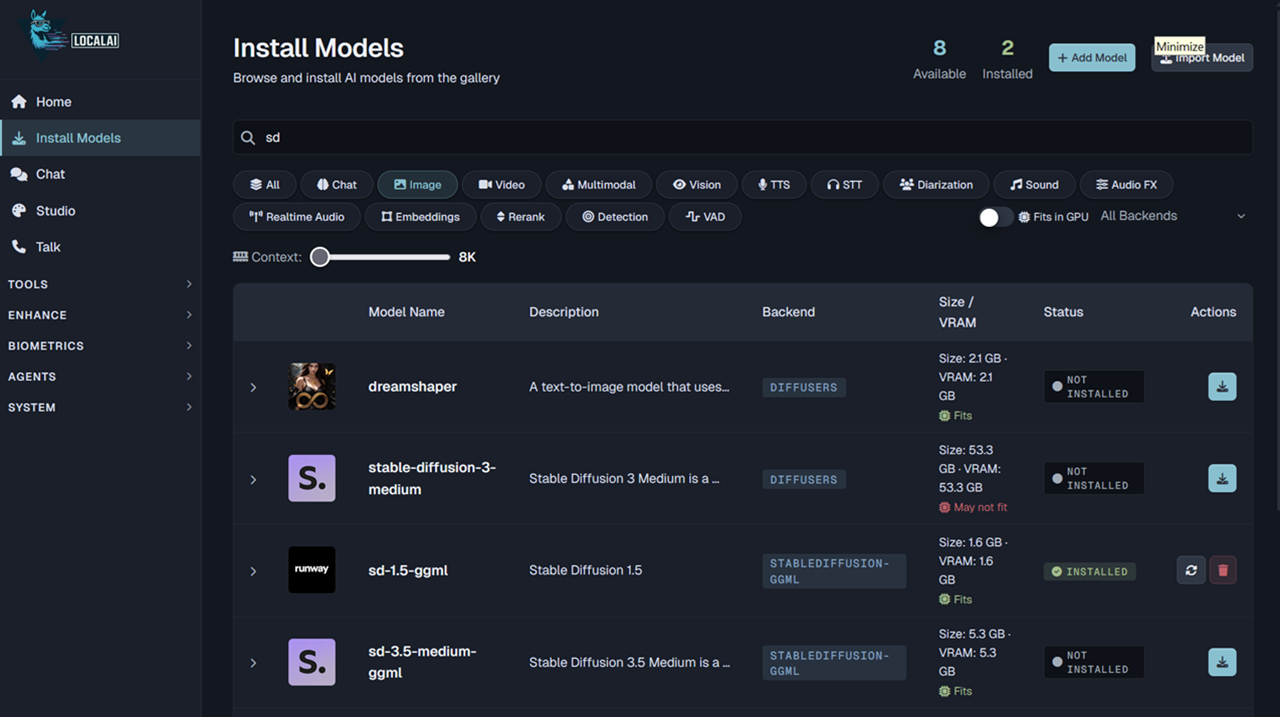Viewport: 1280px width, 720px height.
Task: Expand the BIOMETRICS sidebar section
Action: (100, 346)
